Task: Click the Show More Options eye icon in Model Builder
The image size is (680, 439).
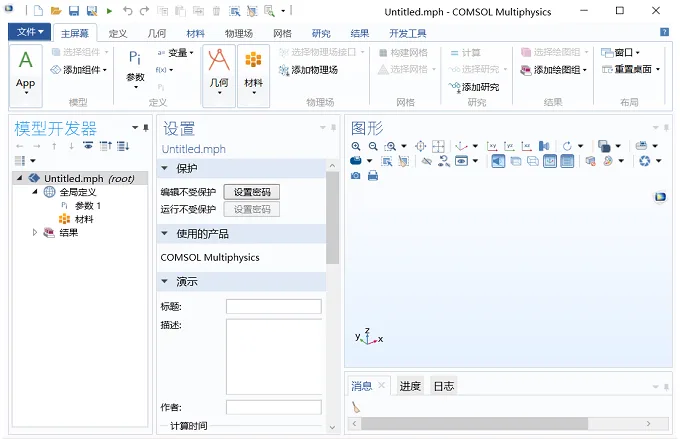Action: click(88, 146)
